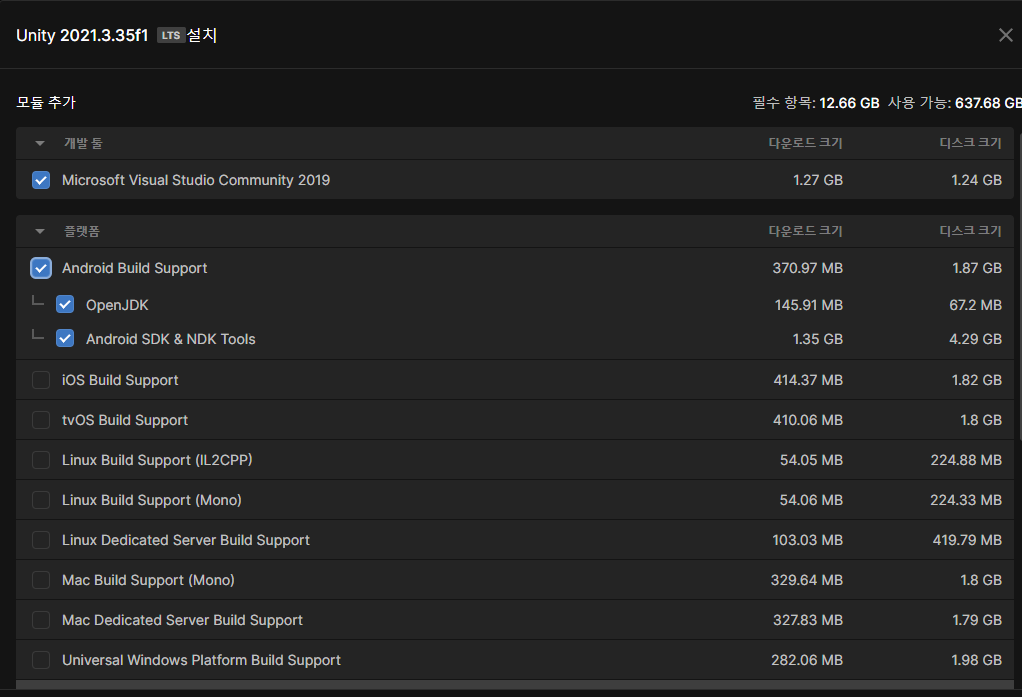
Task: Click Linux Dedicated Server 103.03 MB size
Action: click(x=808, y=540)
